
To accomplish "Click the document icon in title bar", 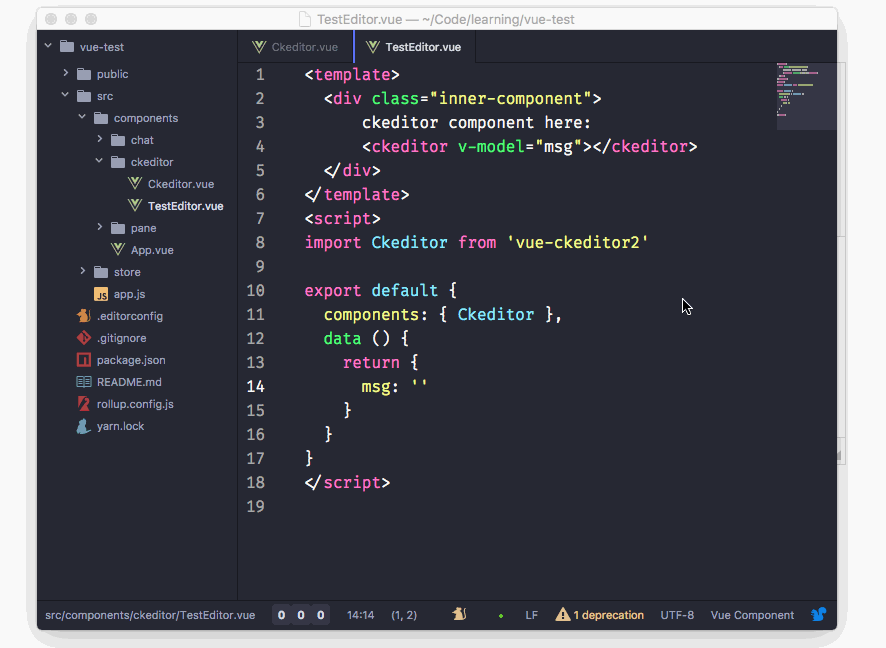I will 305,19.
